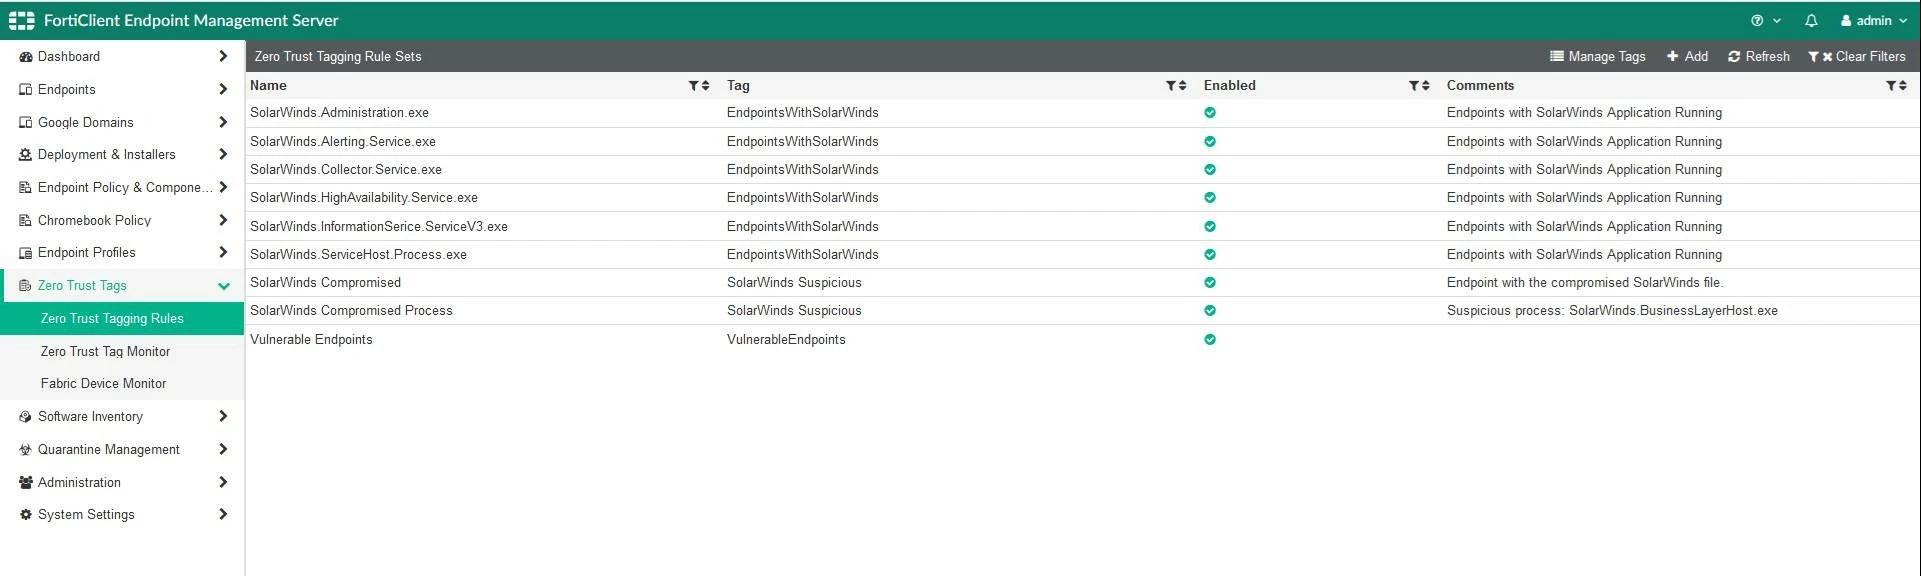Expand the Endpoints menu chevron
The image size is (1921, 576).
click(x=223, y=90)
